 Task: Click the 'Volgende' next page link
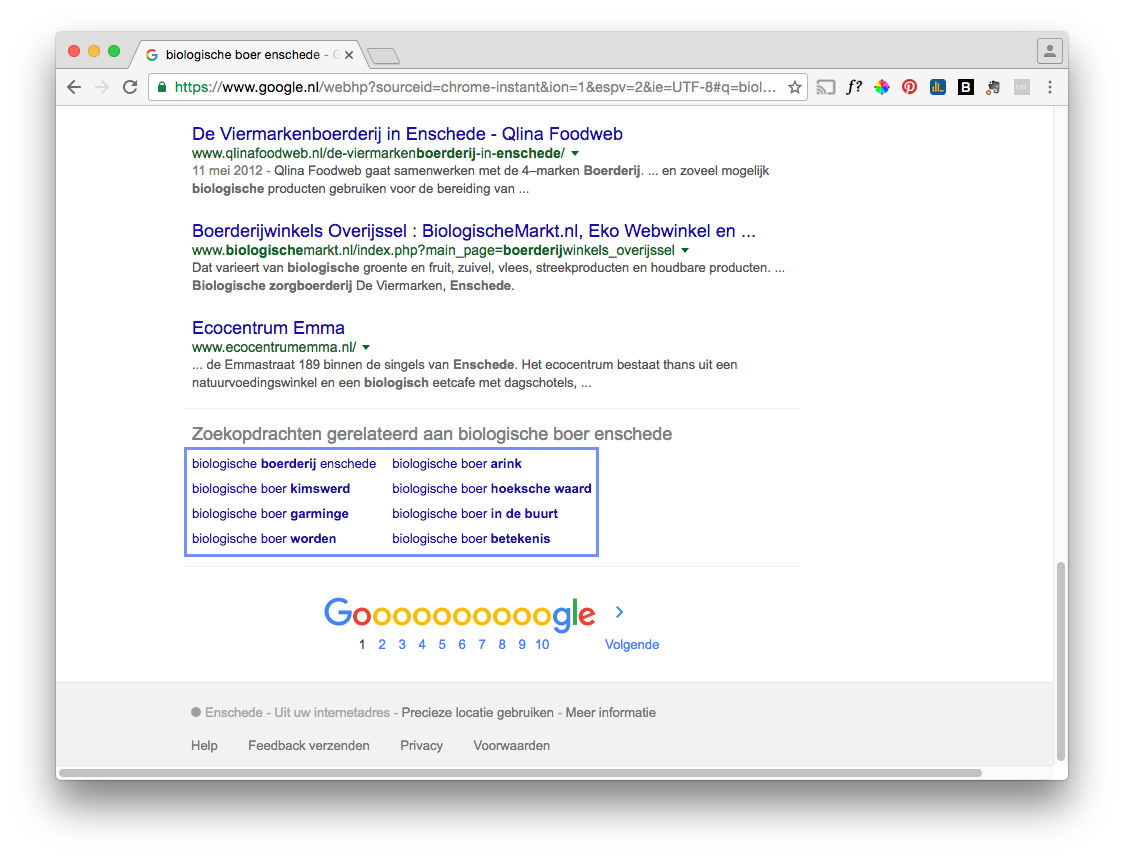(x=632, y=644)
